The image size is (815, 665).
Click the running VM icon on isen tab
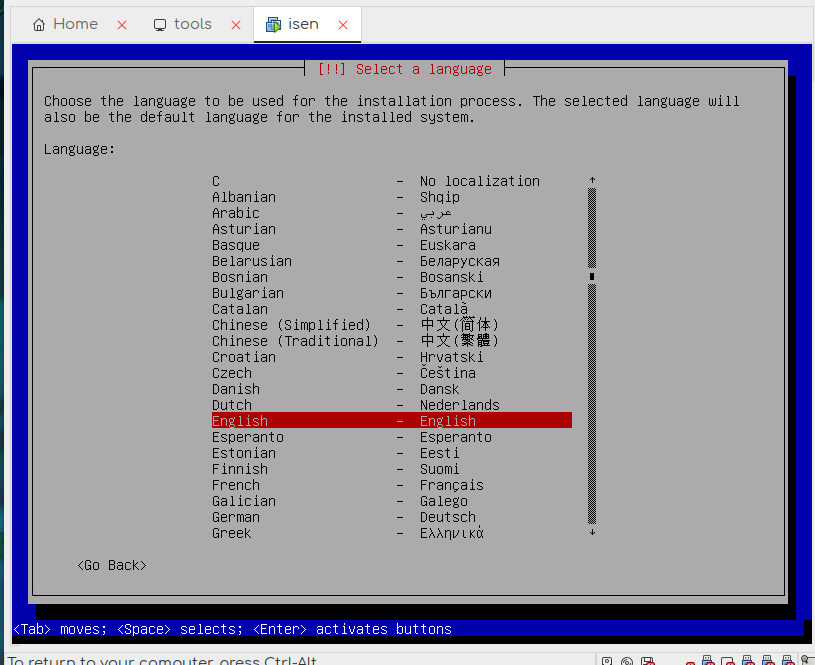tap(273, 25)
